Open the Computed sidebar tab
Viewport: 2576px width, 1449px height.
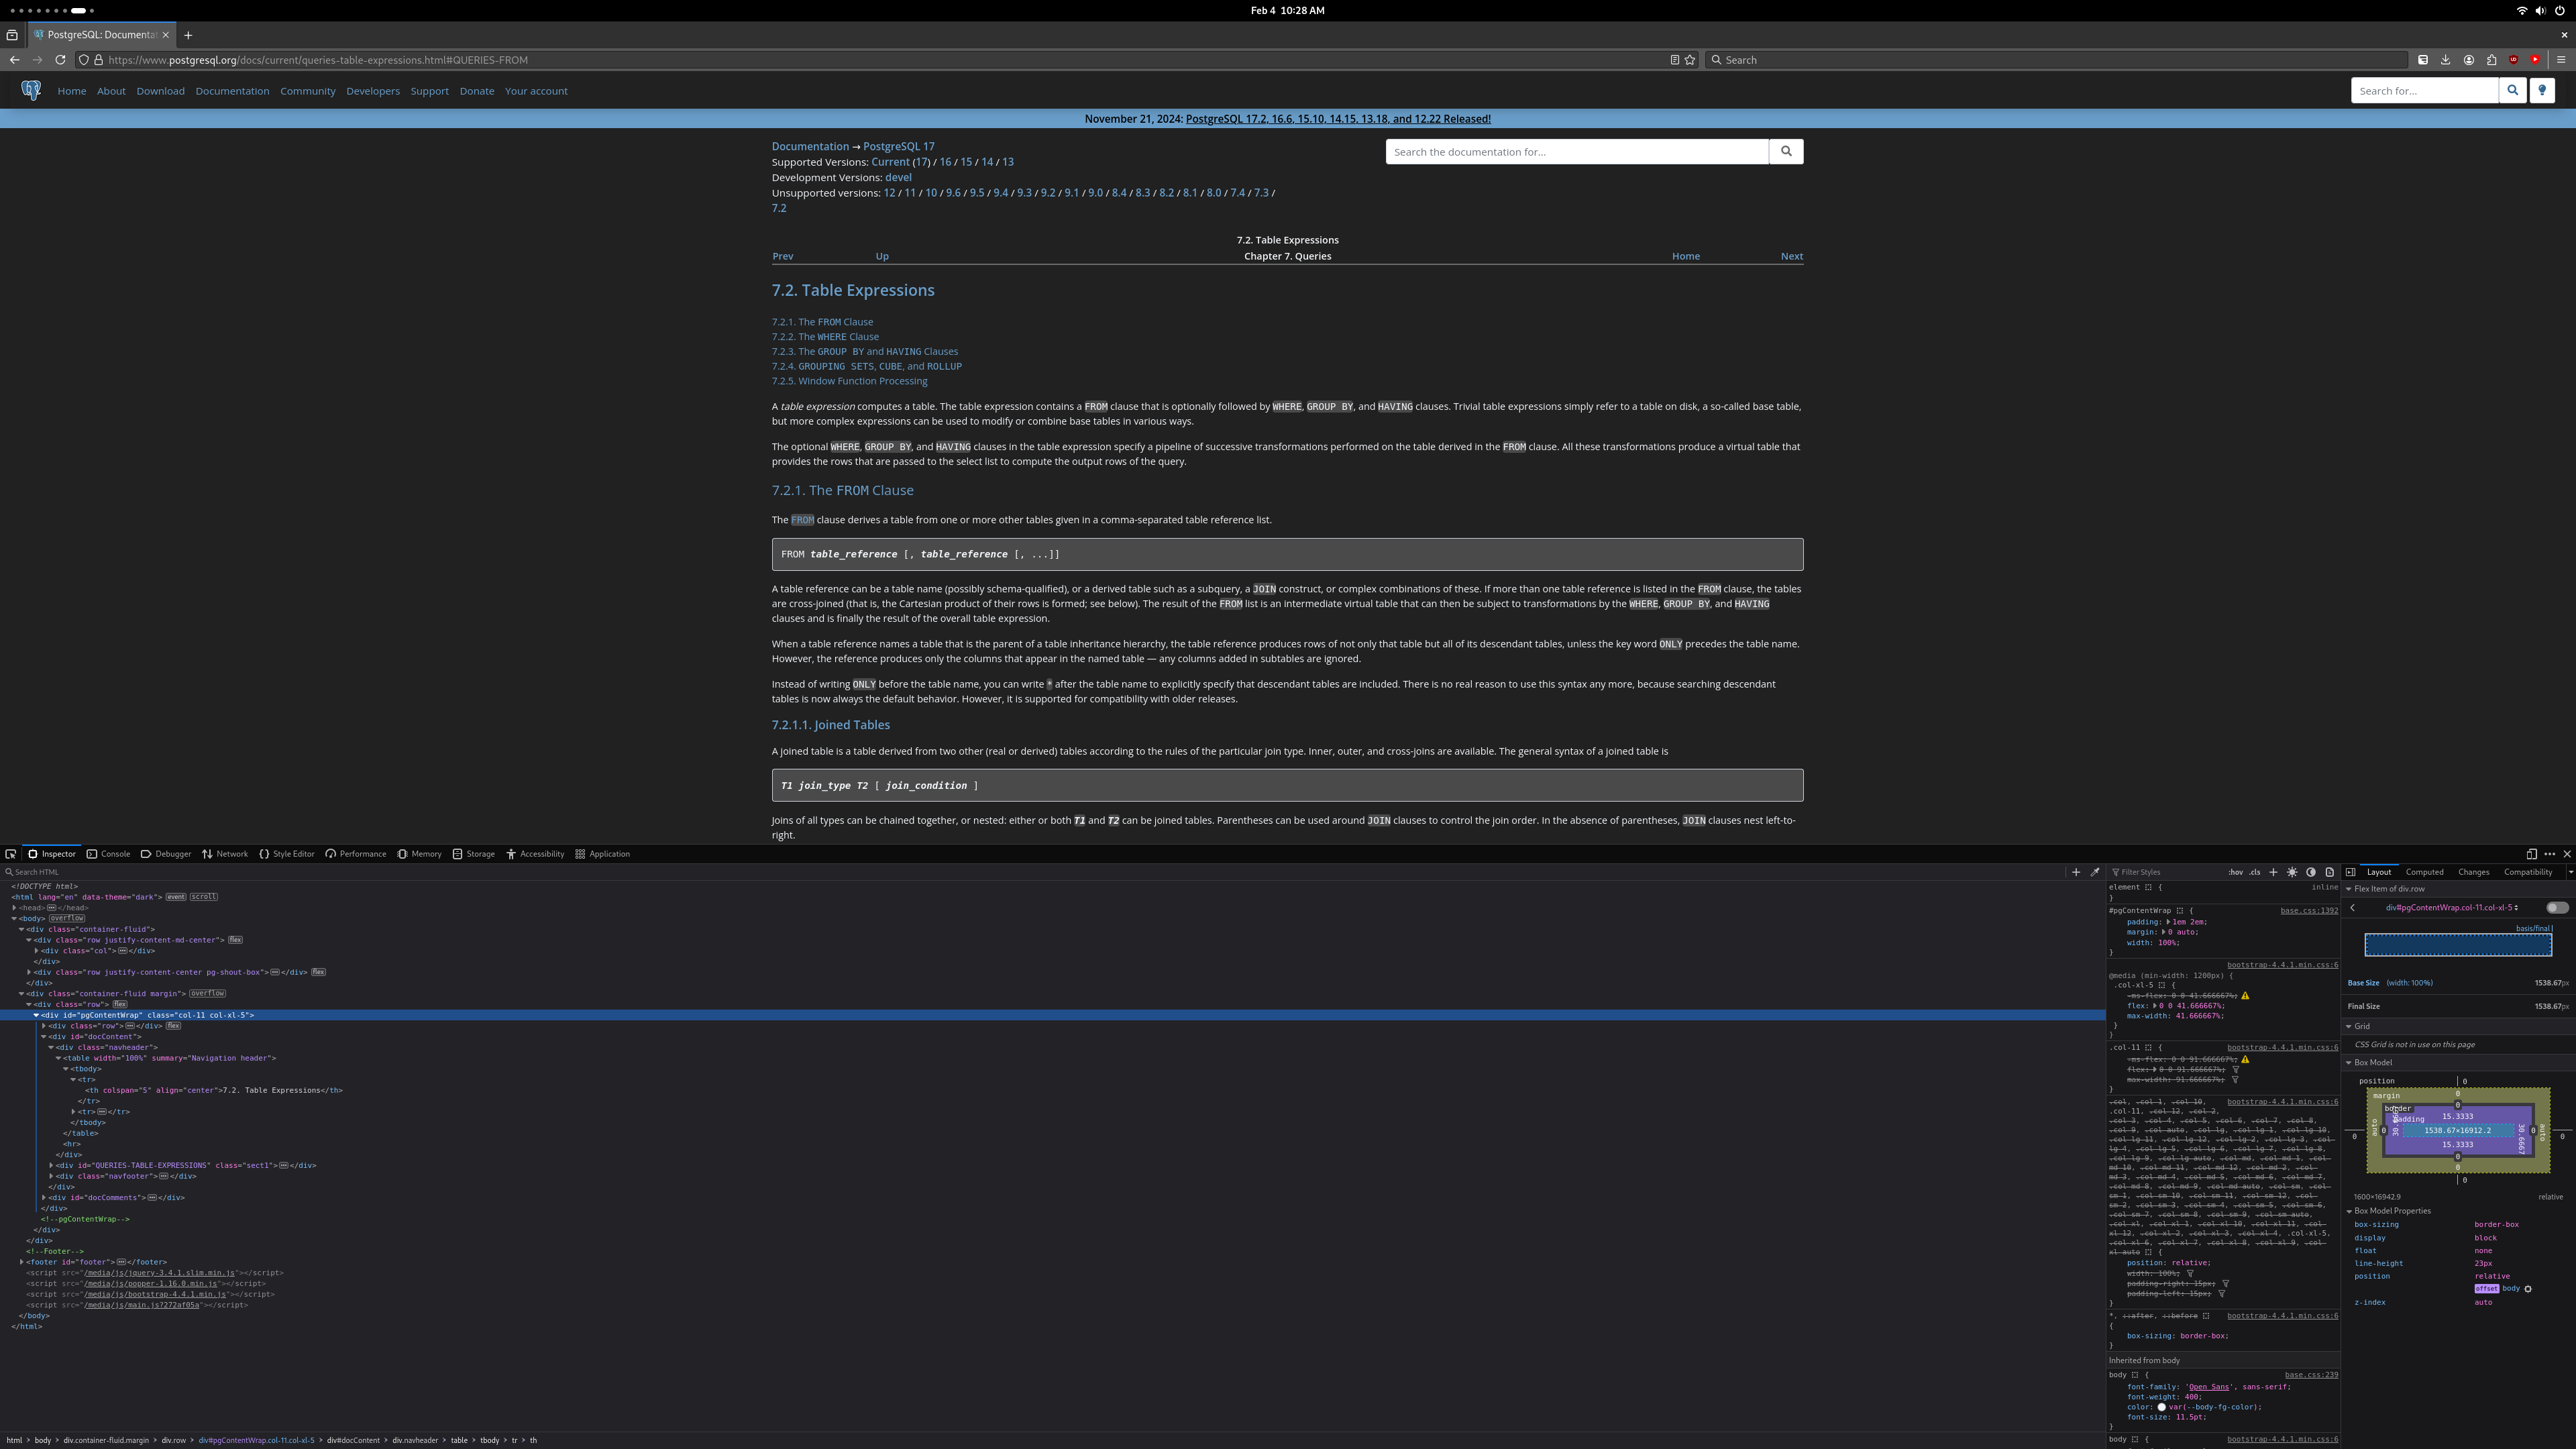(2424, 872)
